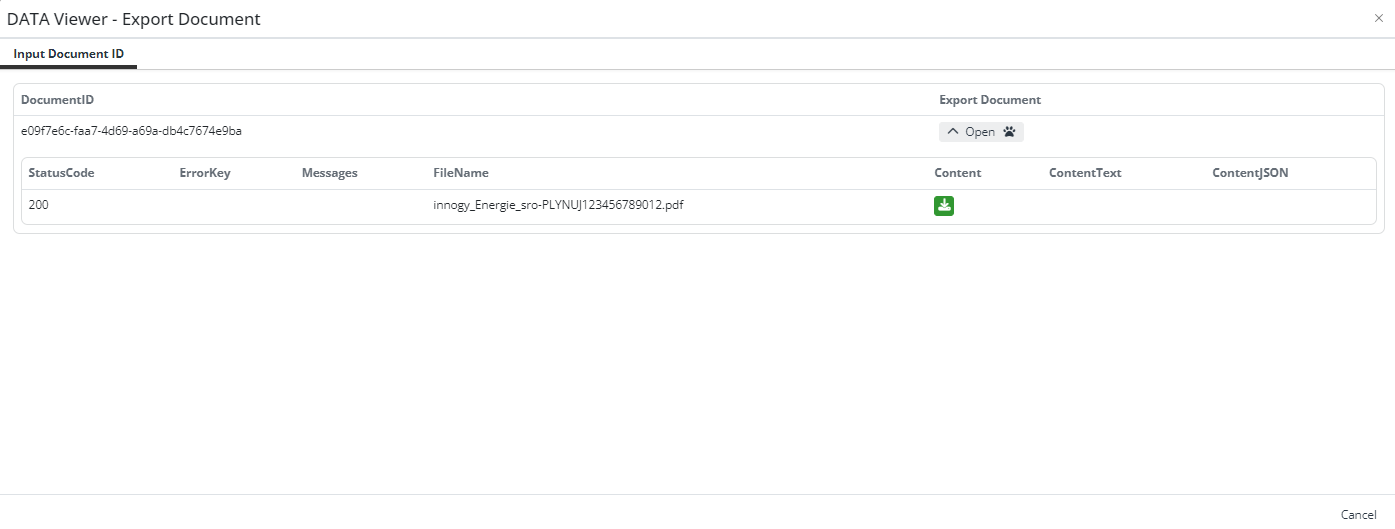Image resolution: width=1395 pixels, height=529 pixels.
Task: Click the FileName column header
Action: point(461,173)
